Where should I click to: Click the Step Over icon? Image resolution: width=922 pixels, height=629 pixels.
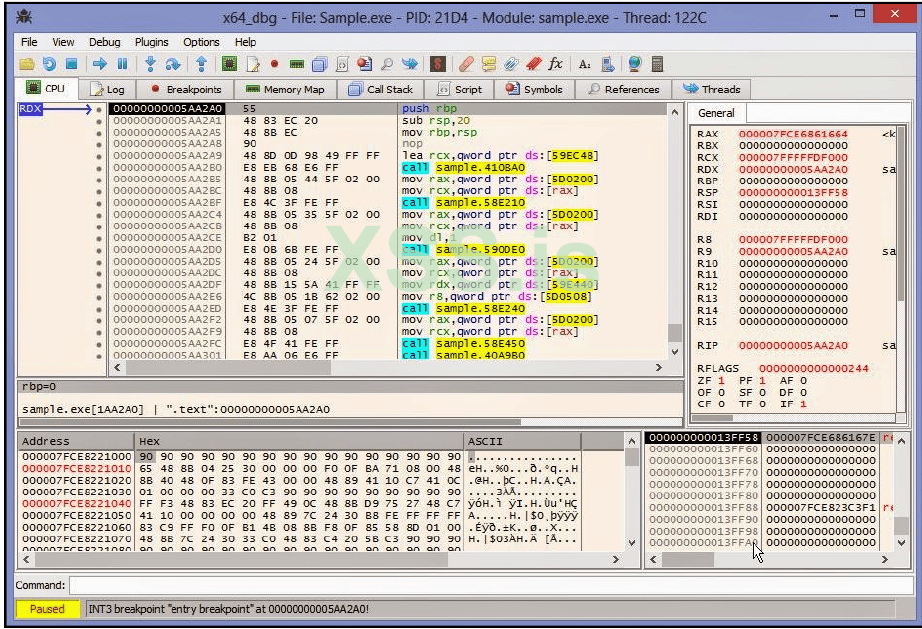coord(173,64)
